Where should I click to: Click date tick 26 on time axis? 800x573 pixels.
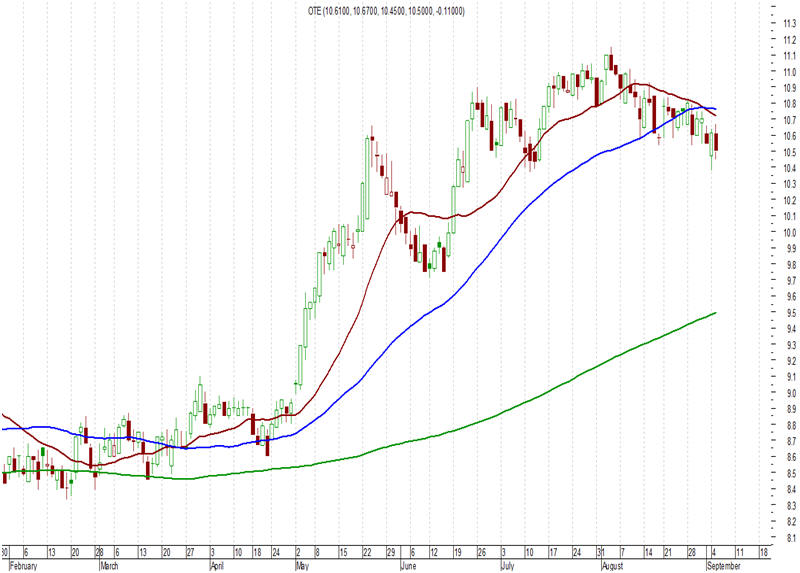pyautogui.click(x=481, y=553)
